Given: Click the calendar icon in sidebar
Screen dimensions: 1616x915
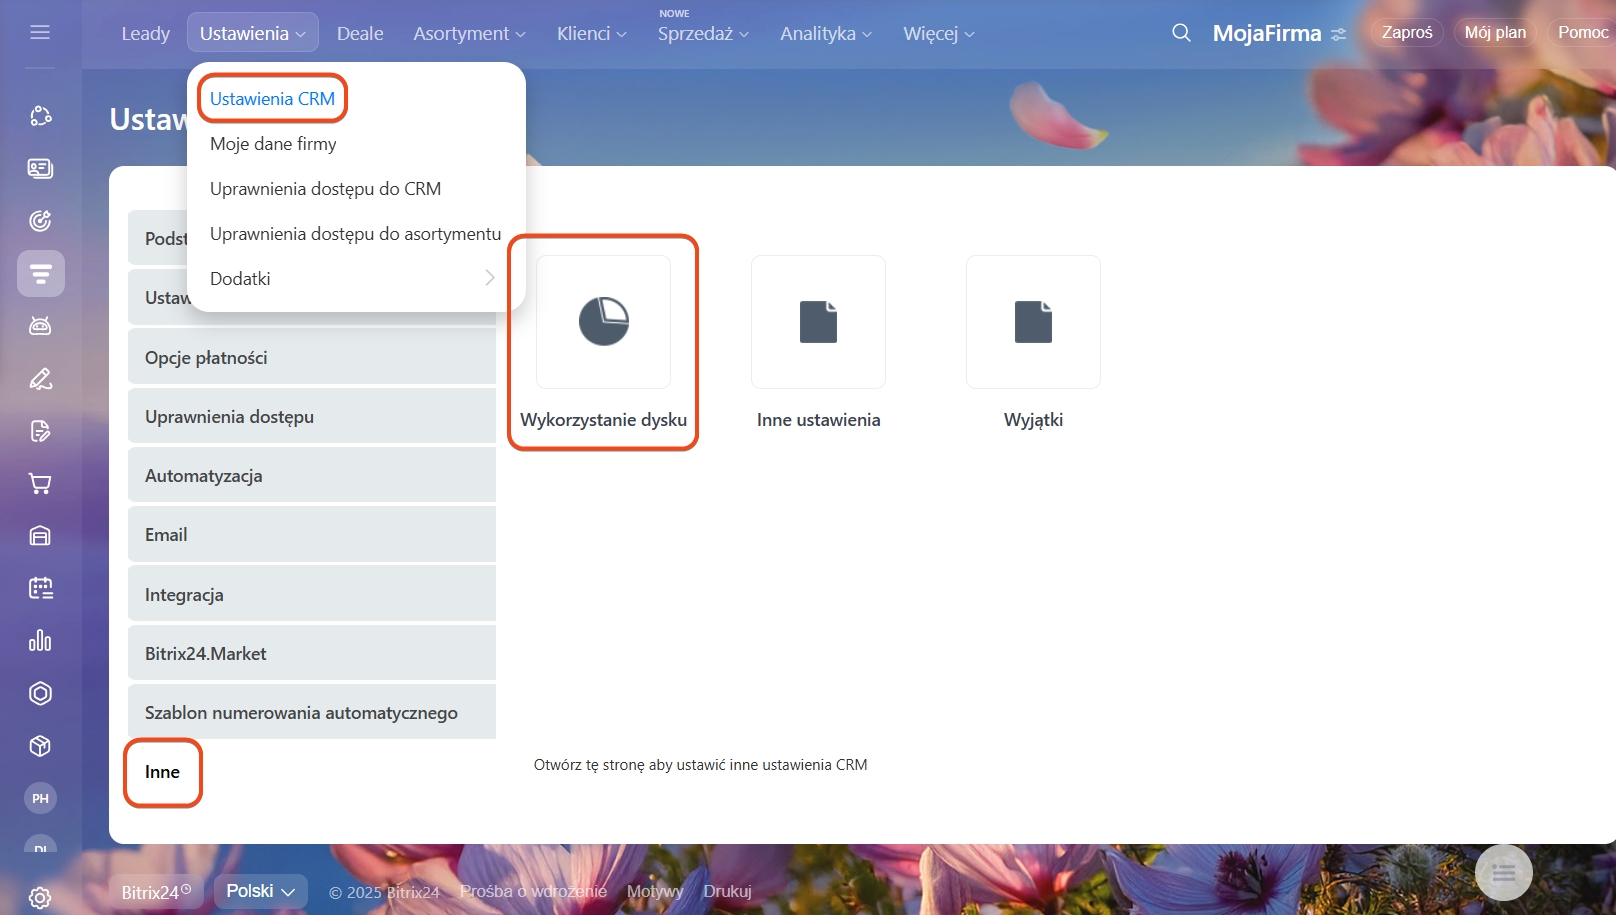Looking at the screenshot, I should tap(40, 588).
